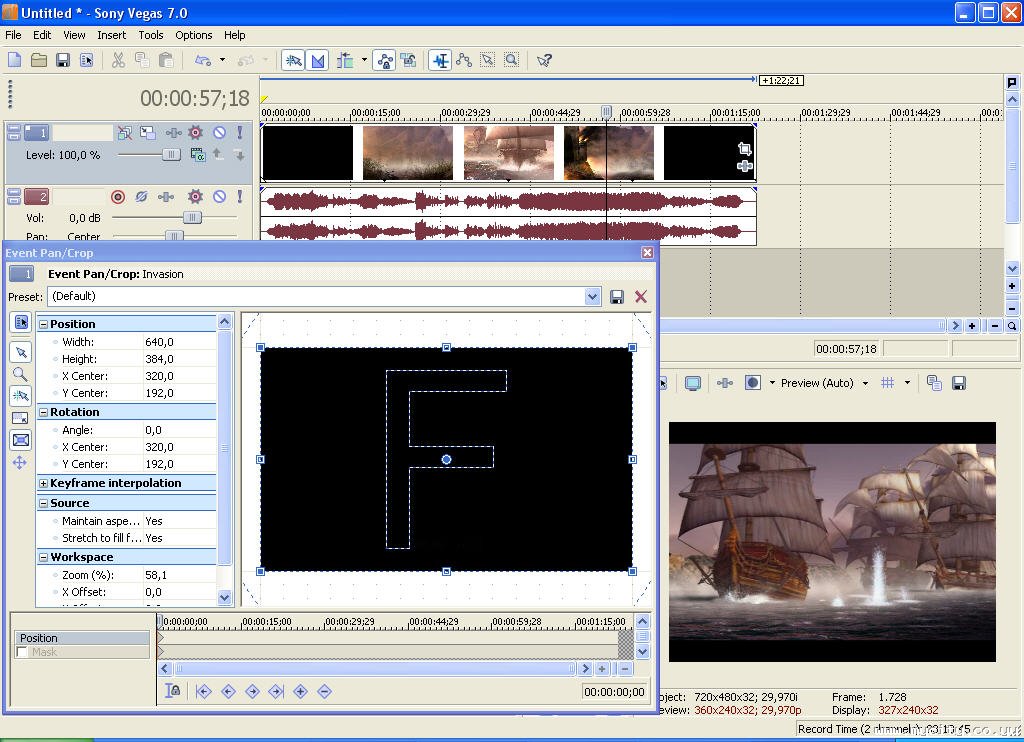Select the Position keyframe row
1024x742 pixels.
[82, 638]
